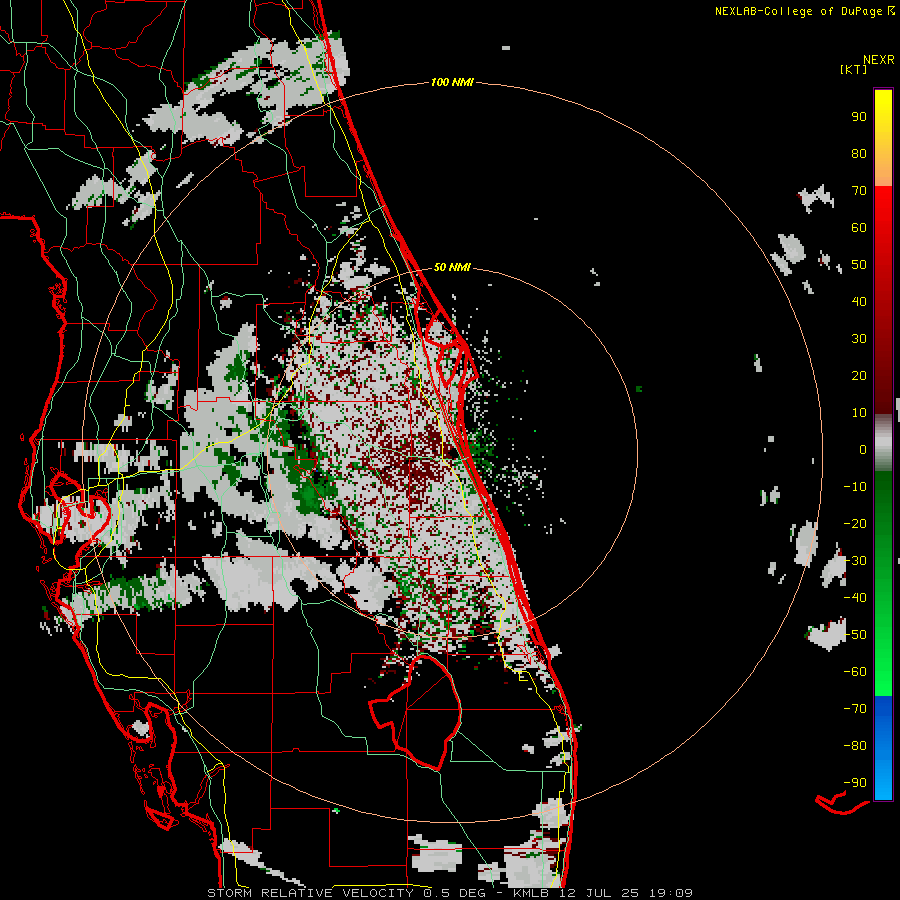This screenshot has width=900, height=900.
Task: Select the -90 knot scale label
Action: coord(855,783)
